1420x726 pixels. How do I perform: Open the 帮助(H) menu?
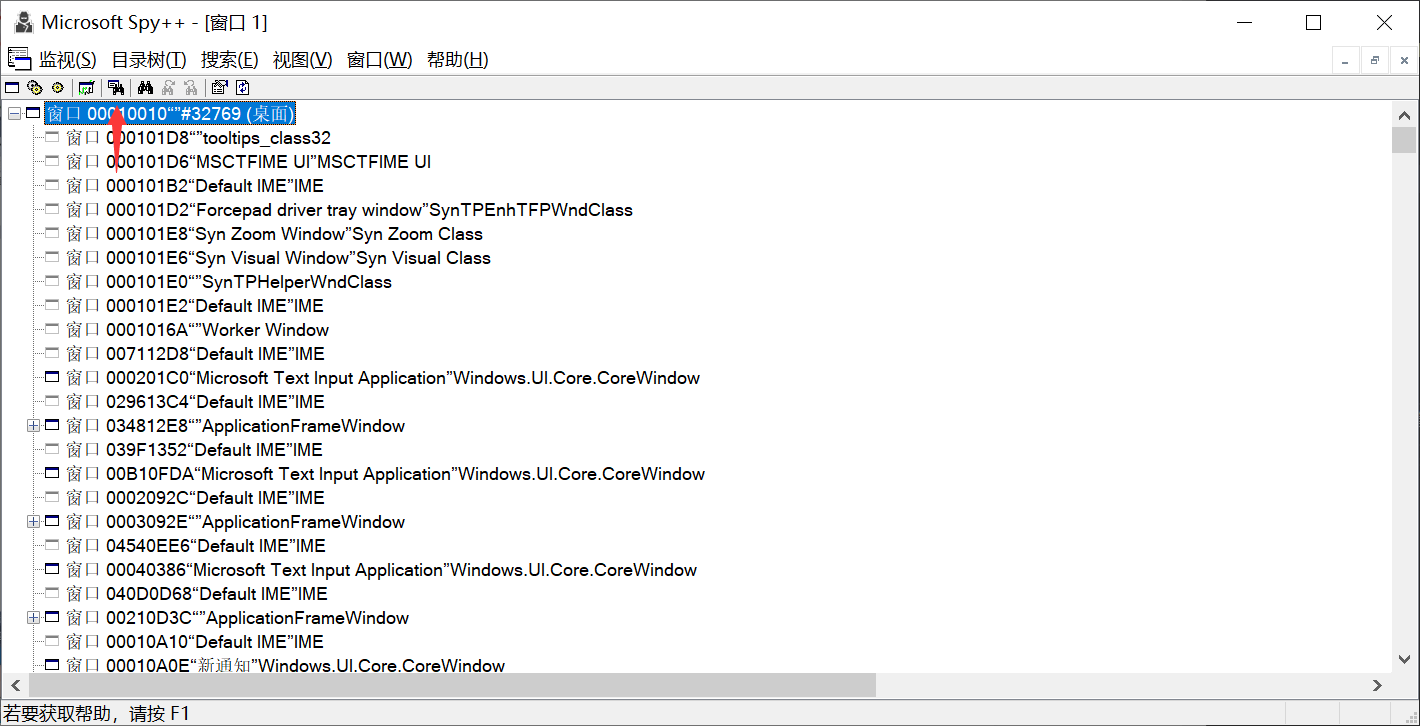[458, 60]
